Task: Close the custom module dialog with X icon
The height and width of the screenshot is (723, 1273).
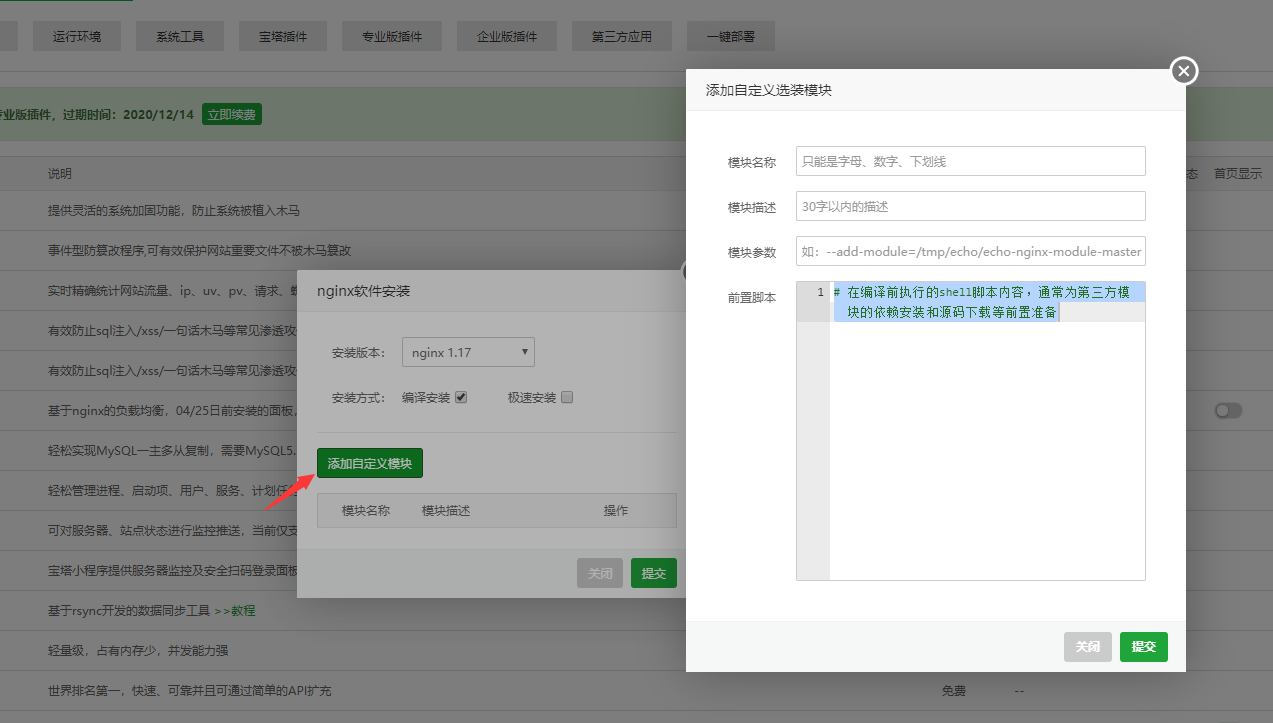Action: [1183, 71]
